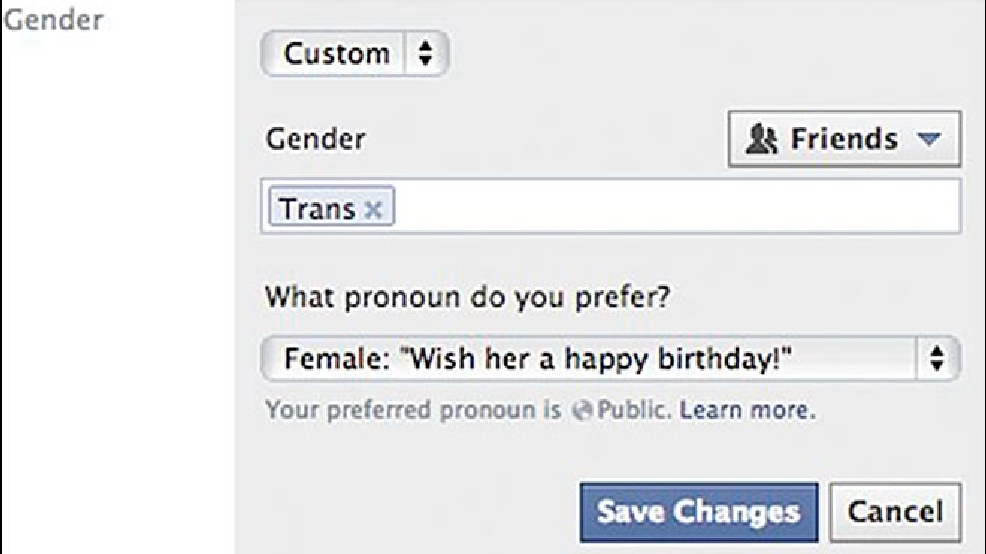Viewport: 986px width, 554px height.
Task: Open the Friends audience privacy dropdown
Action: (x=844, y=139)
